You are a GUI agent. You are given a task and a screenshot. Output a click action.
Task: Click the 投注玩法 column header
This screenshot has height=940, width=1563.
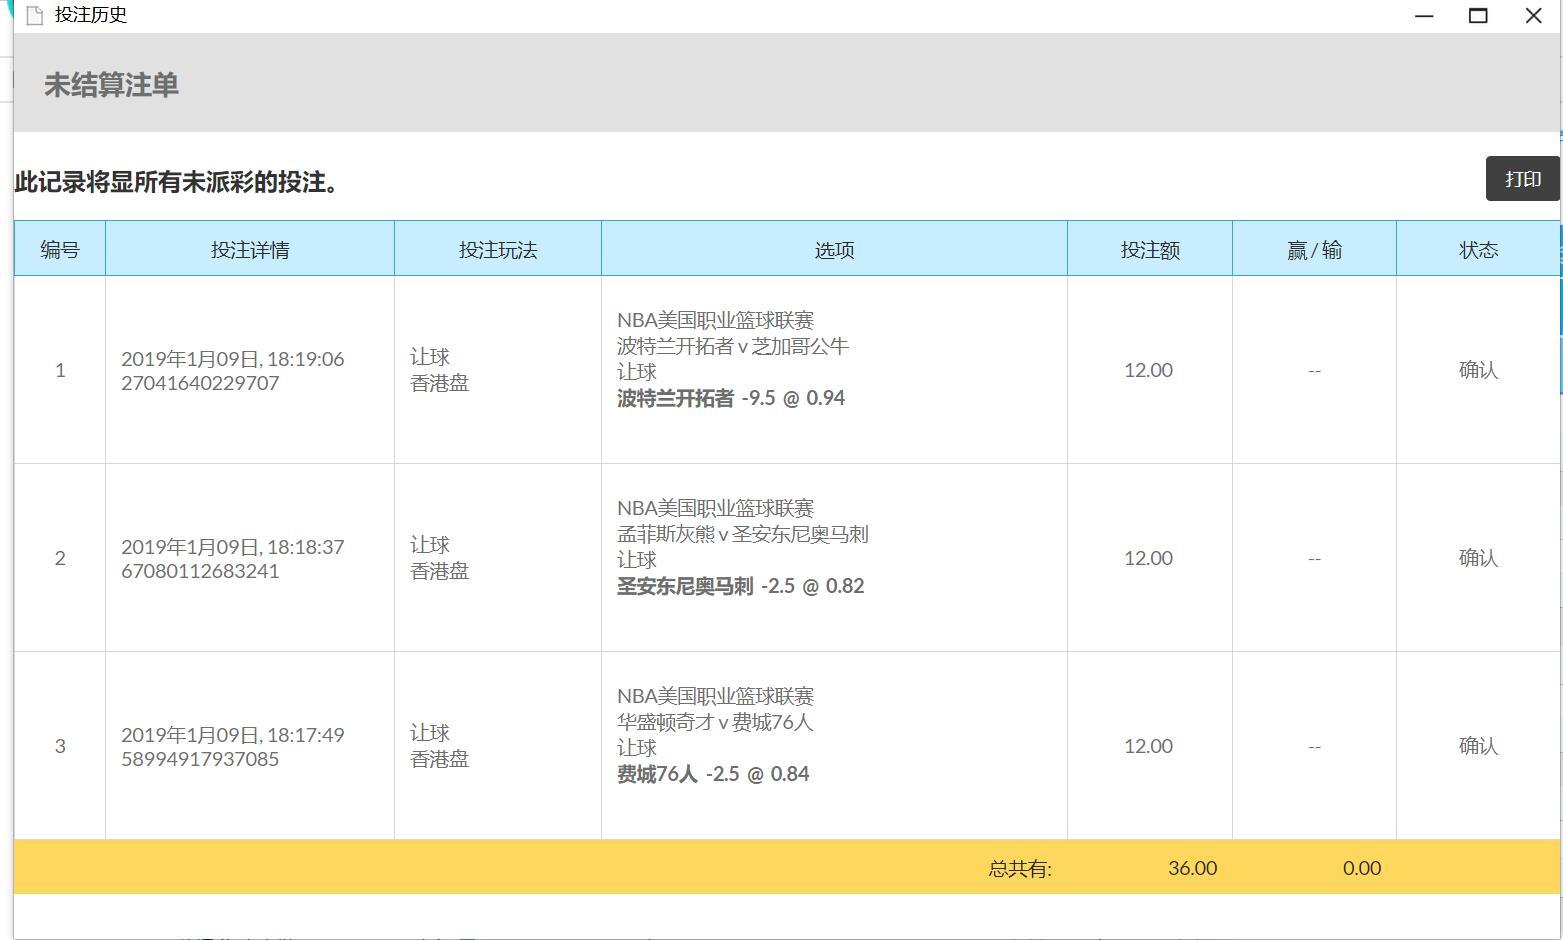[498, 250]
